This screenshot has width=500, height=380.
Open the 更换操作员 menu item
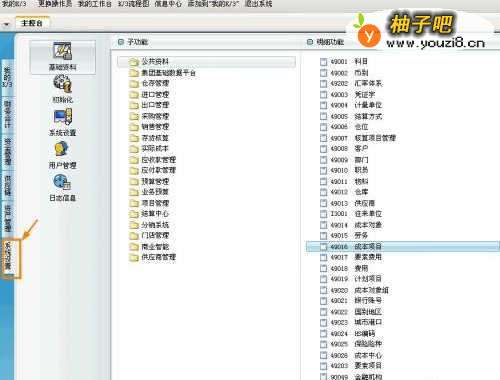click(x=55, y=4)
